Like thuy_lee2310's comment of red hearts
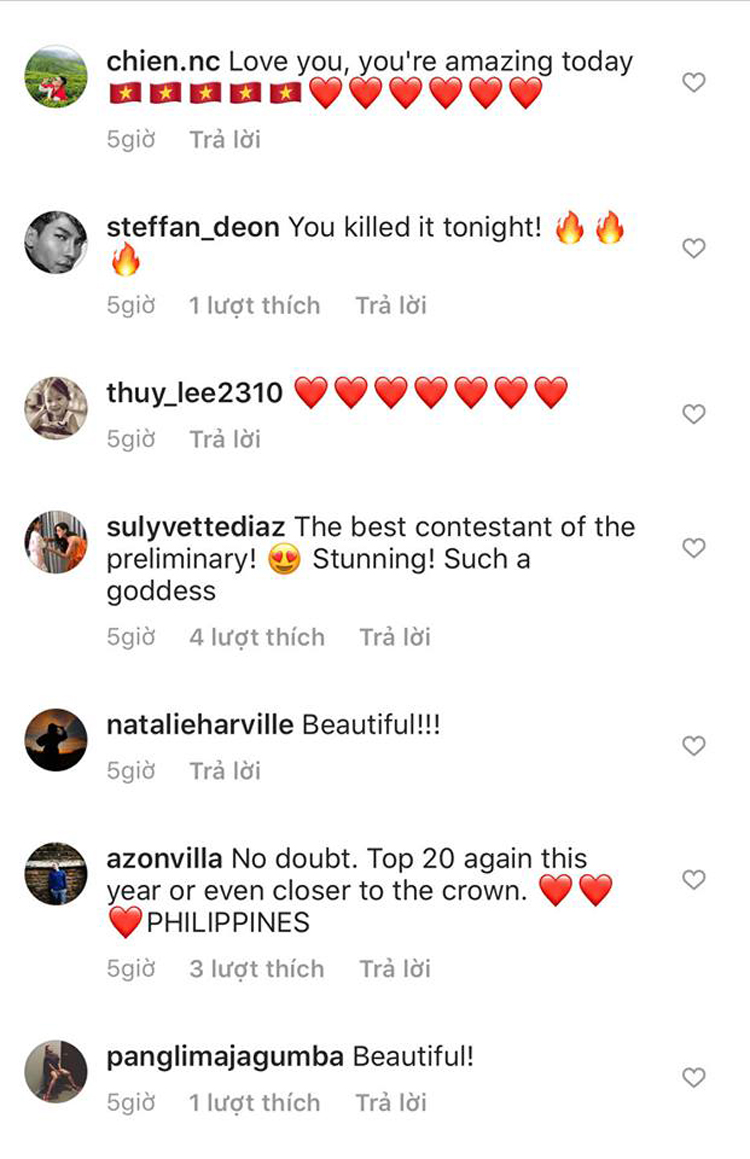 click(694, 414)
